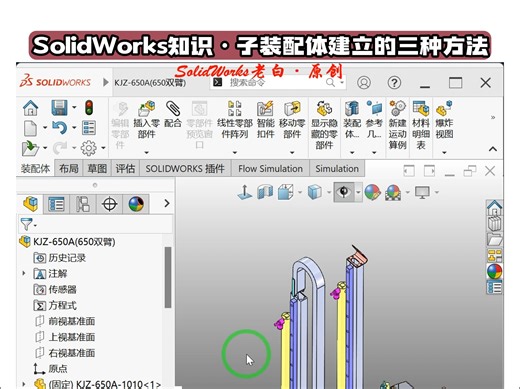Create New Motion Study (新建运动算例)
This screenshot has height=389, width=520.
397,125
